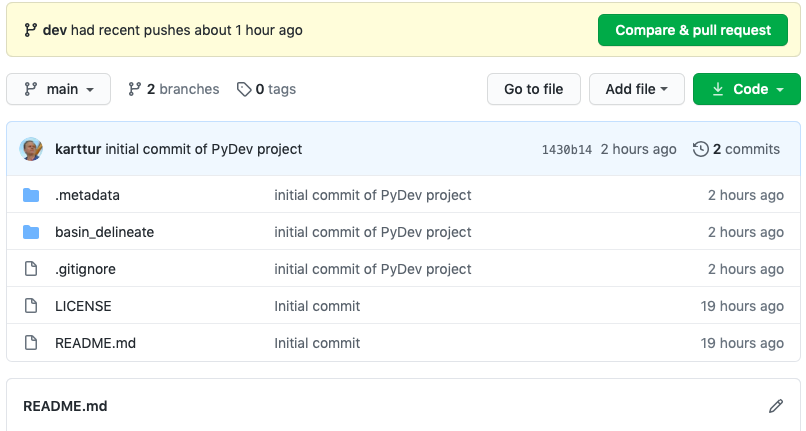This screenshot has height=431, width=806.
Task: Click the tag icon next to tags
Action: 244,89
